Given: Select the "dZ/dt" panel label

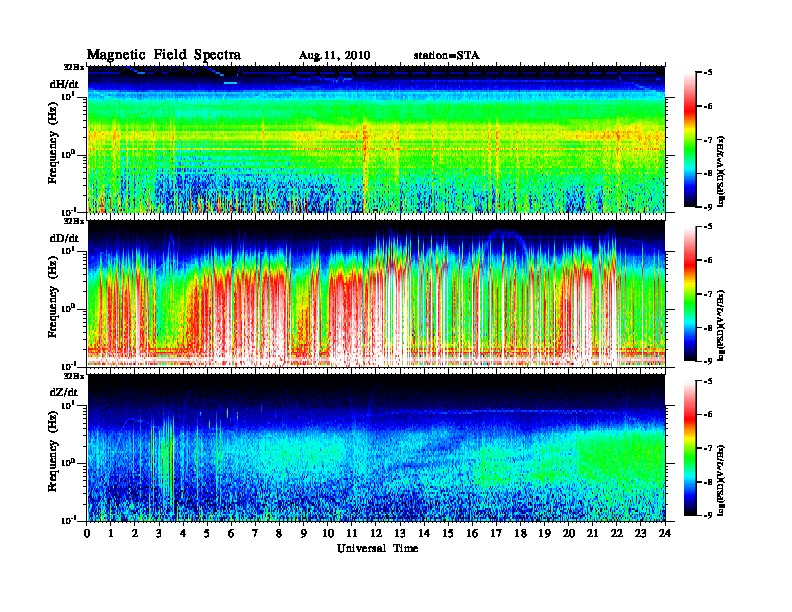Looking at the screenshot, I should coord(64,392).
